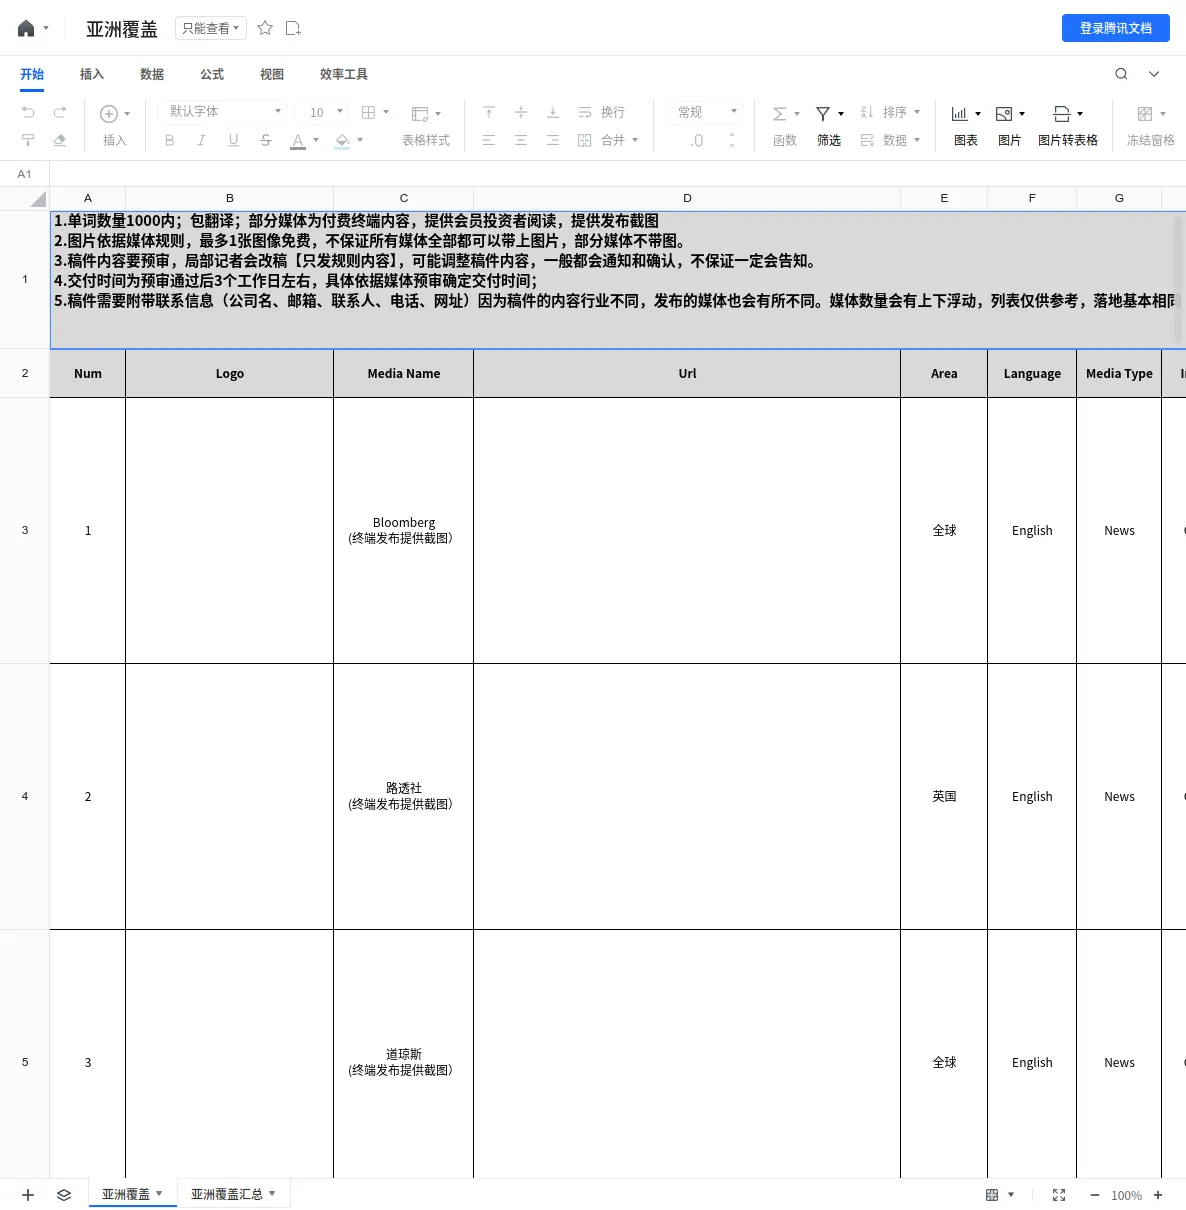Open the 筛选 filter tool

[829, 126]
